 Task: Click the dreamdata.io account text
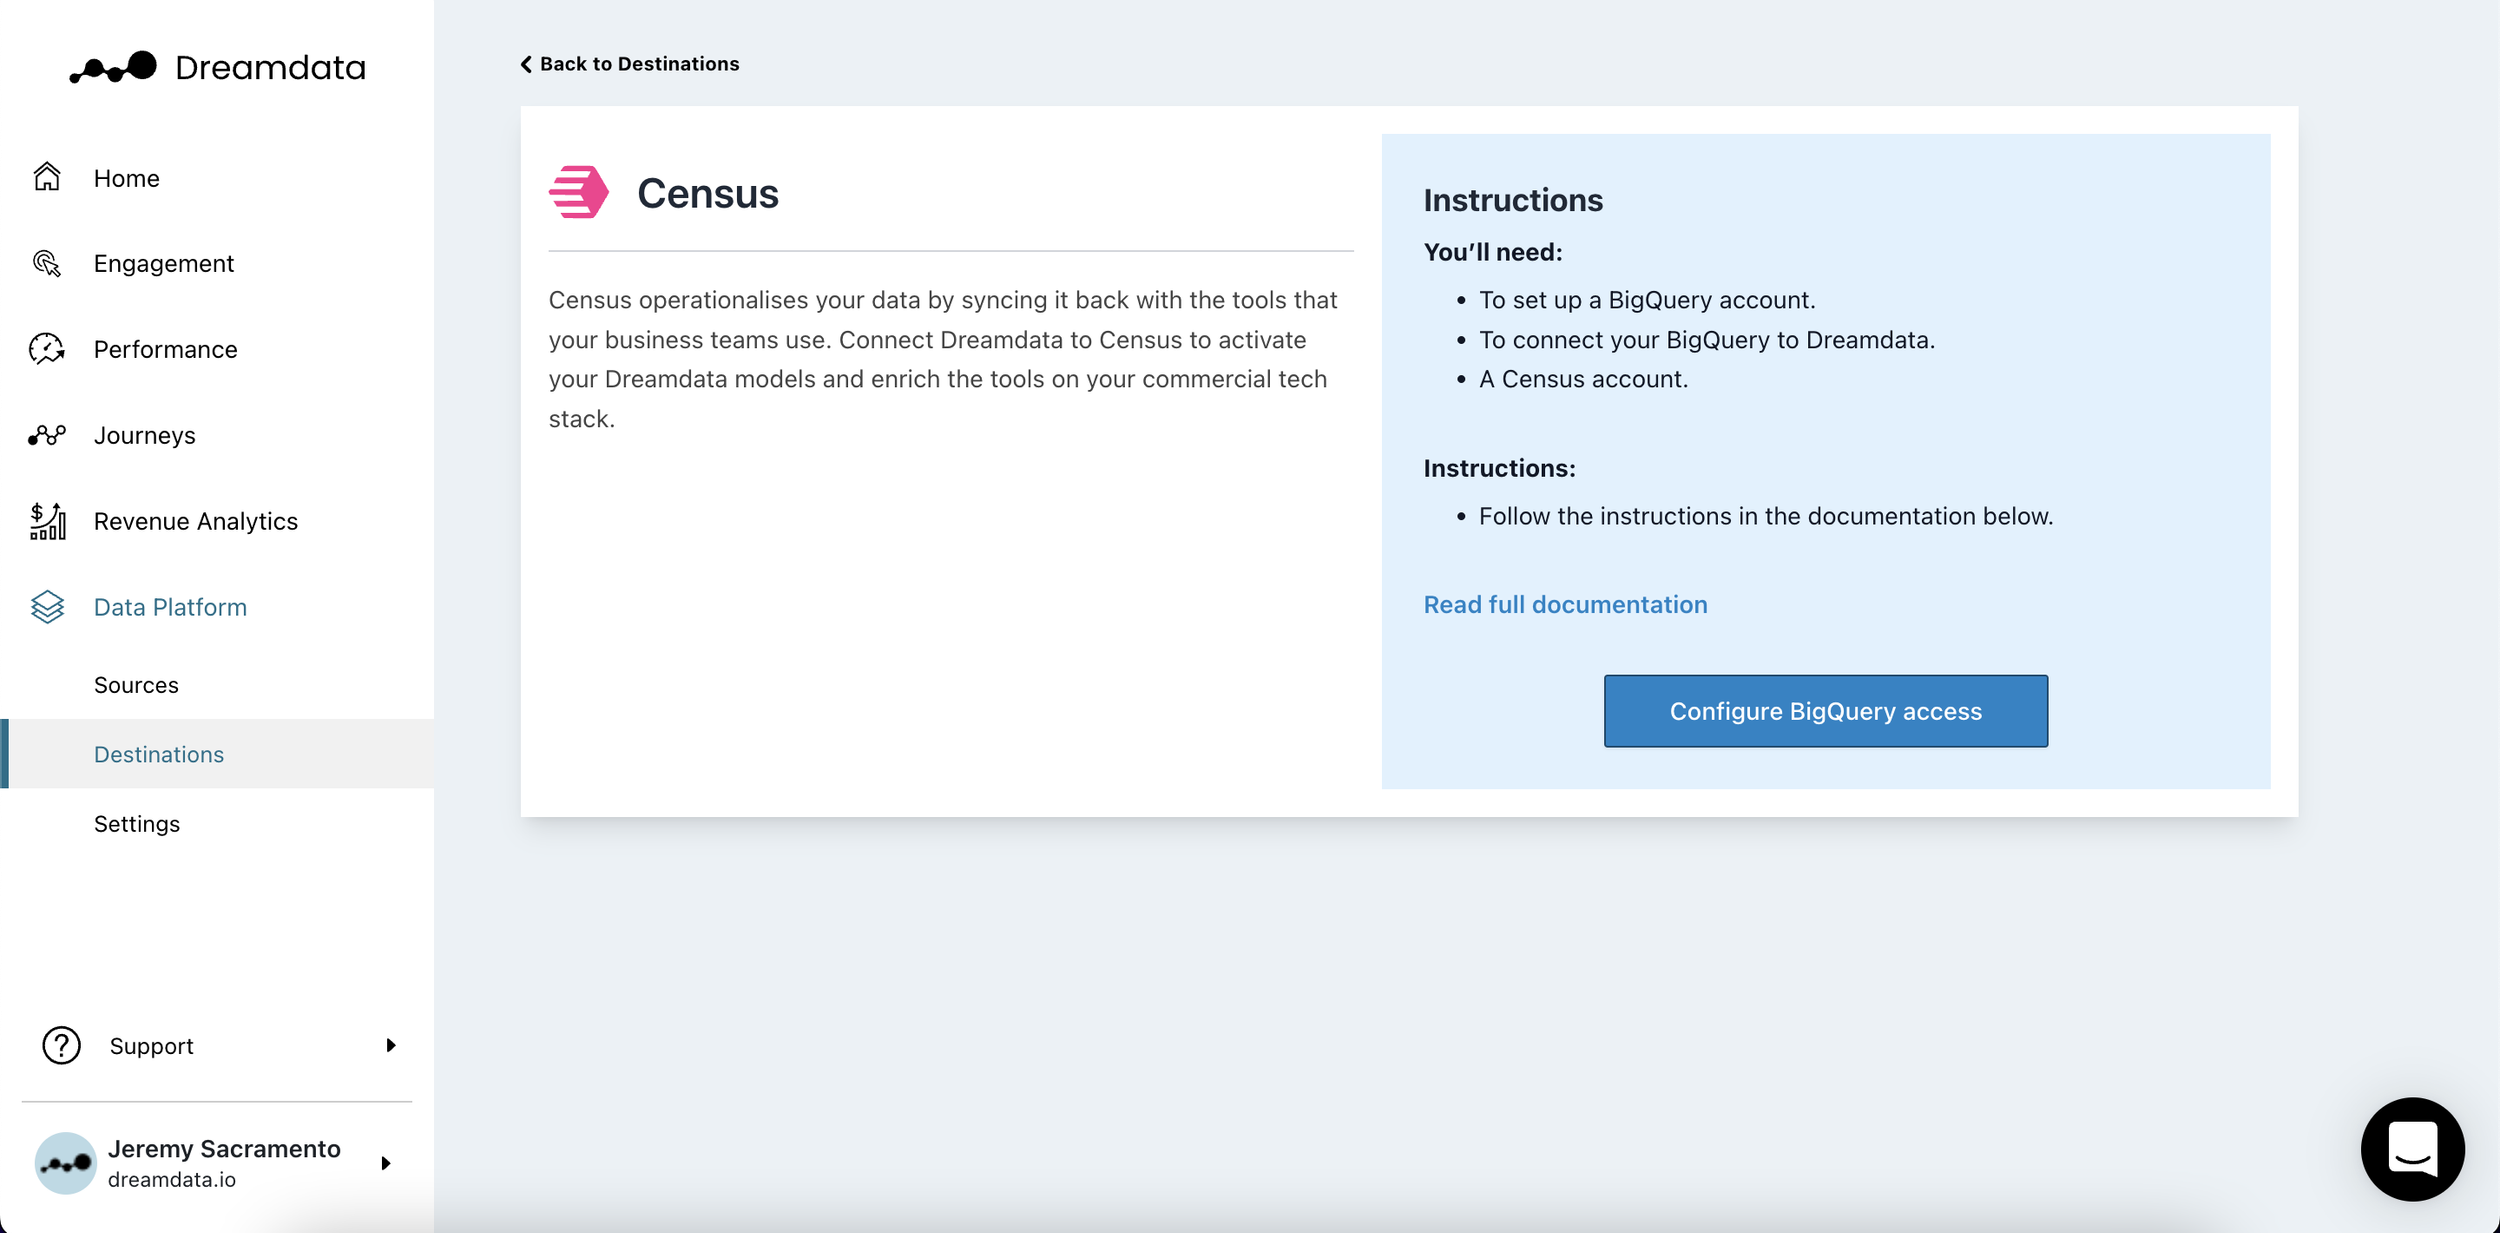point(172,1180)
